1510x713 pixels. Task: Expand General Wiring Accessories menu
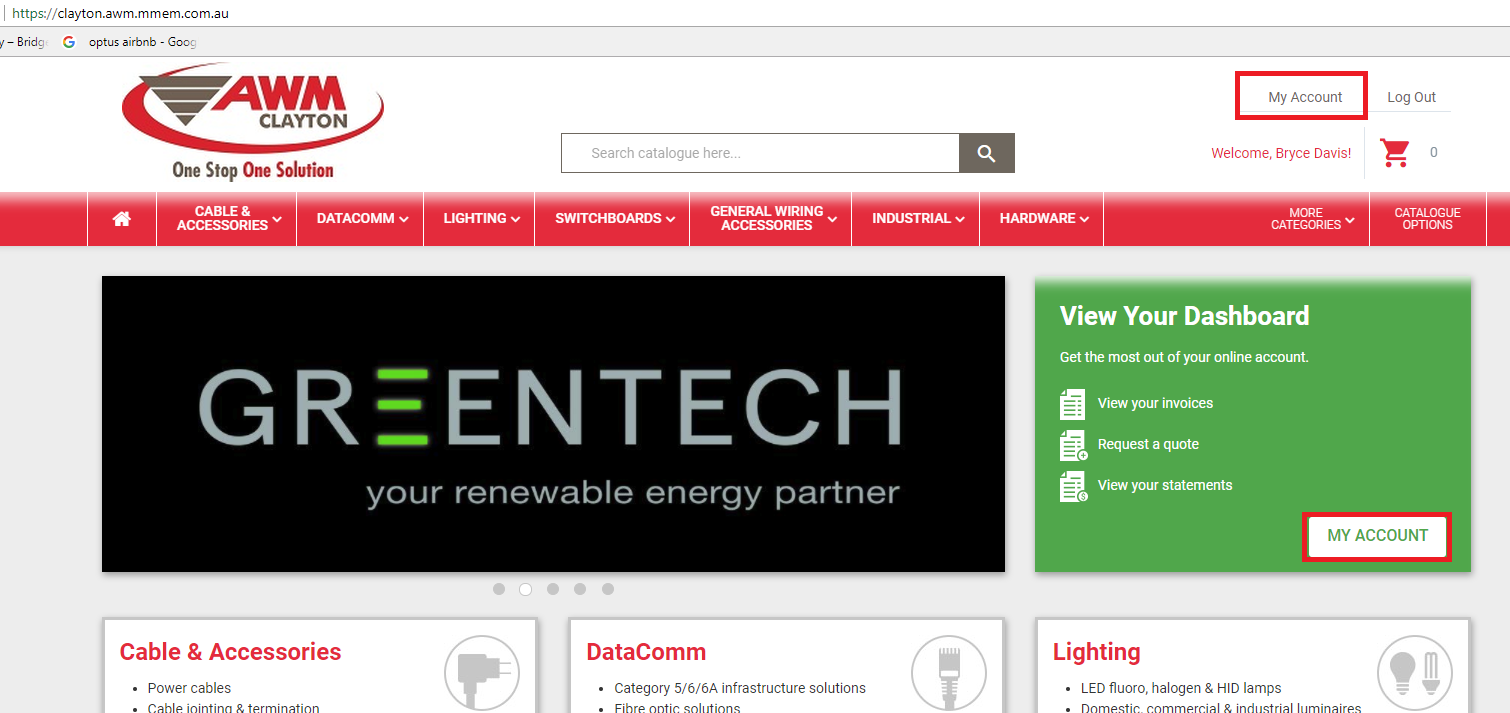pos(772,218)
